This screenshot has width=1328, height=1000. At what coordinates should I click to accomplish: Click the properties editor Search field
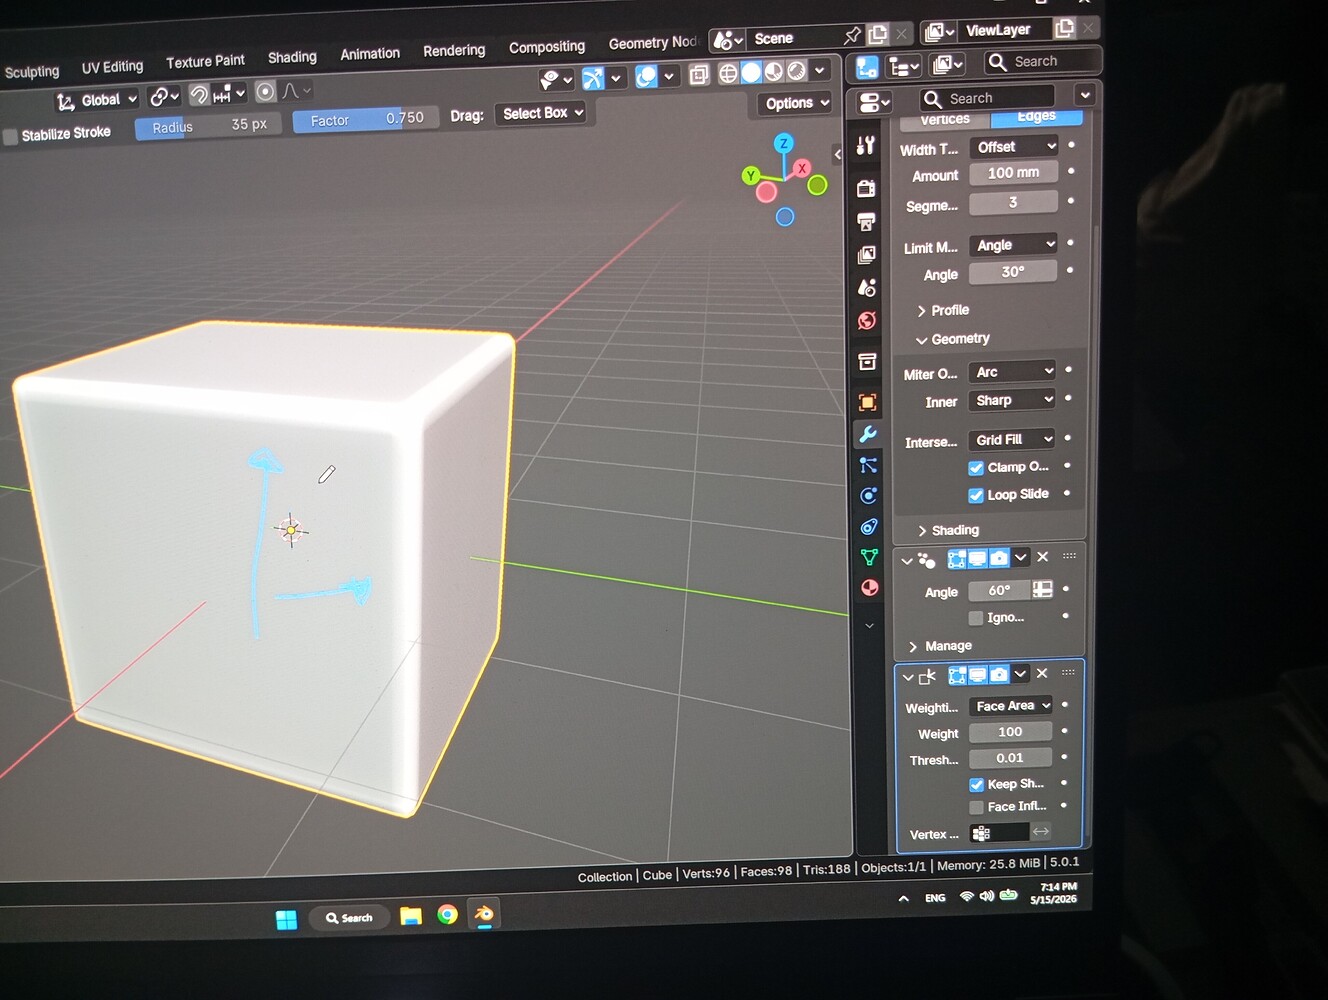pyautogui.click(x=986, y=98)
